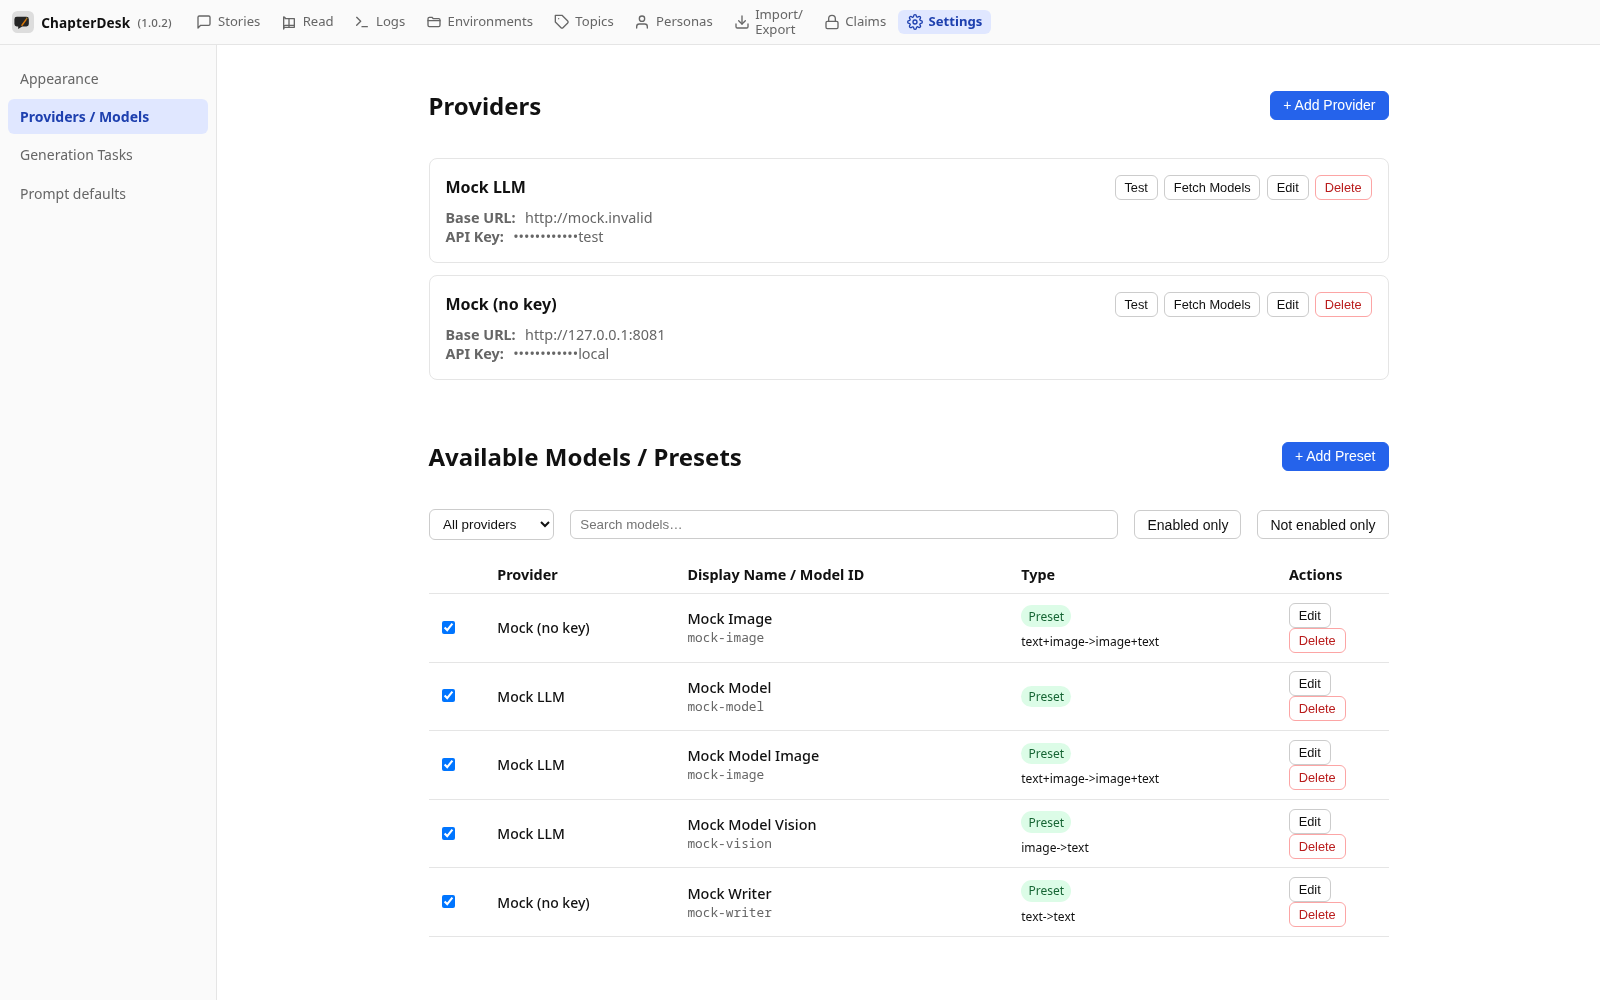Test the Mock LLM provider
Viewport: 1600px width, 1000px height.
1136,188
